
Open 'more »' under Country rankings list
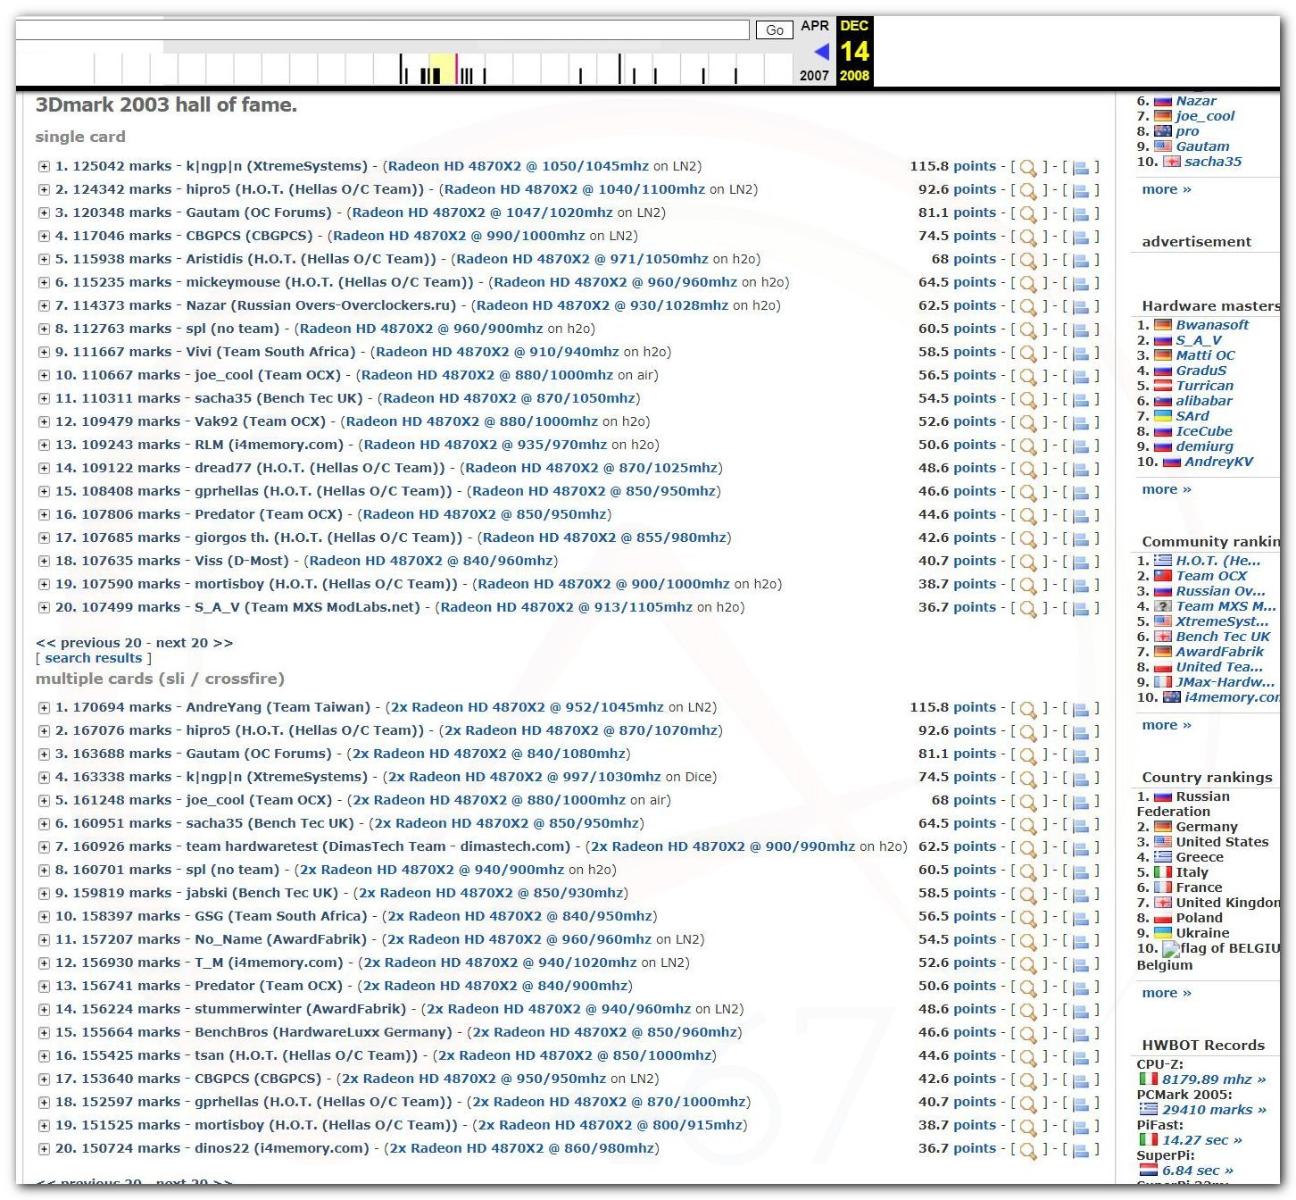point(1166,994)
